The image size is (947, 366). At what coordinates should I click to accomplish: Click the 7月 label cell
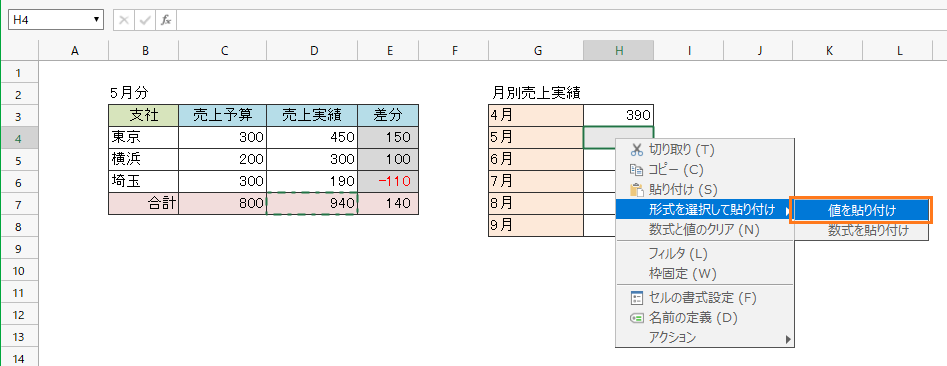pyautogui.click(x=536, y=181)
